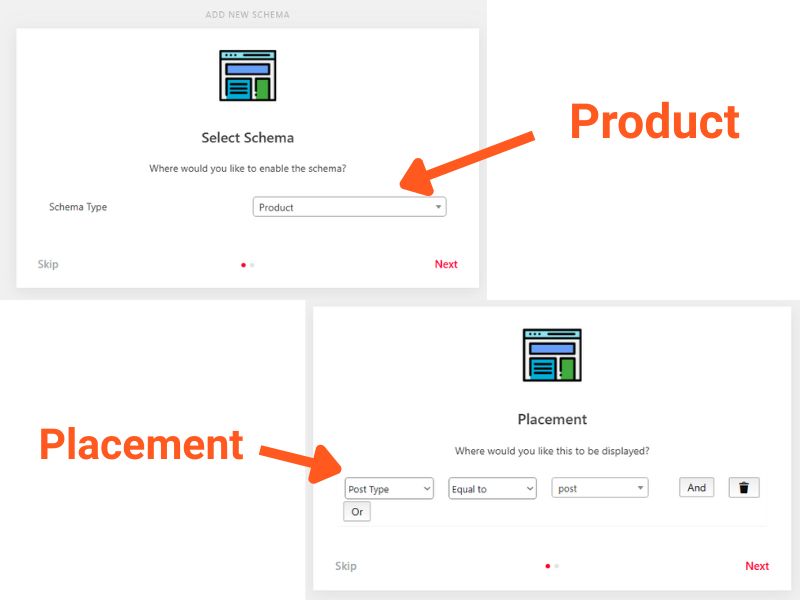Image resolution: width=800 pixels, height=600 pixels.
Task: Click Skip on the Placement step
Action: [x=345, y=566]
